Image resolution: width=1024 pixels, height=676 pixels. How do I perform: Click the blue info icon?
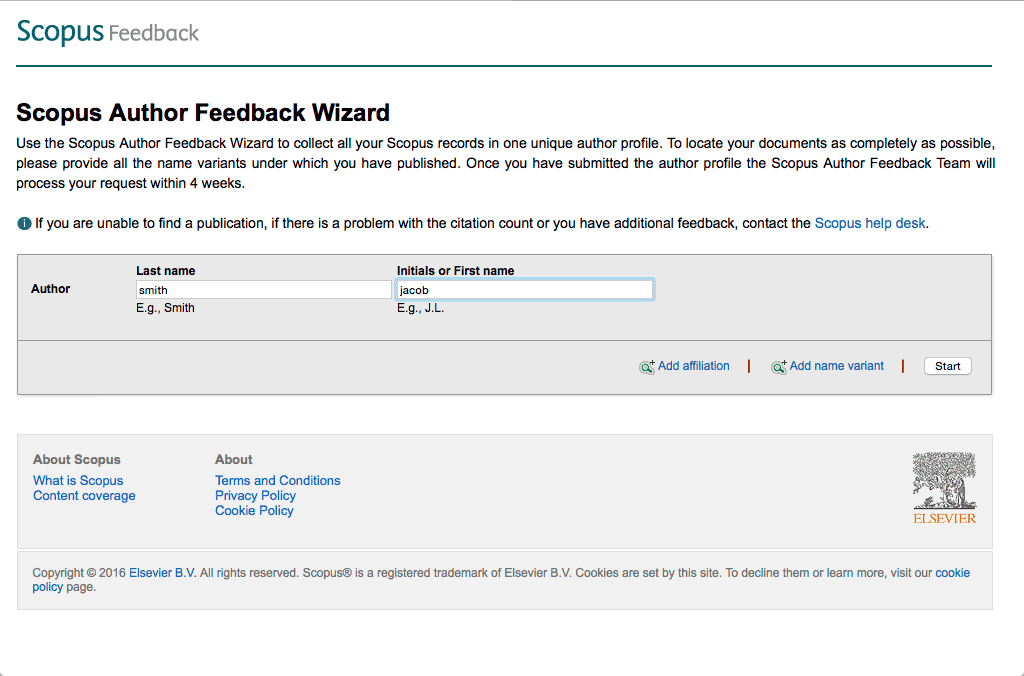point(24,223)
